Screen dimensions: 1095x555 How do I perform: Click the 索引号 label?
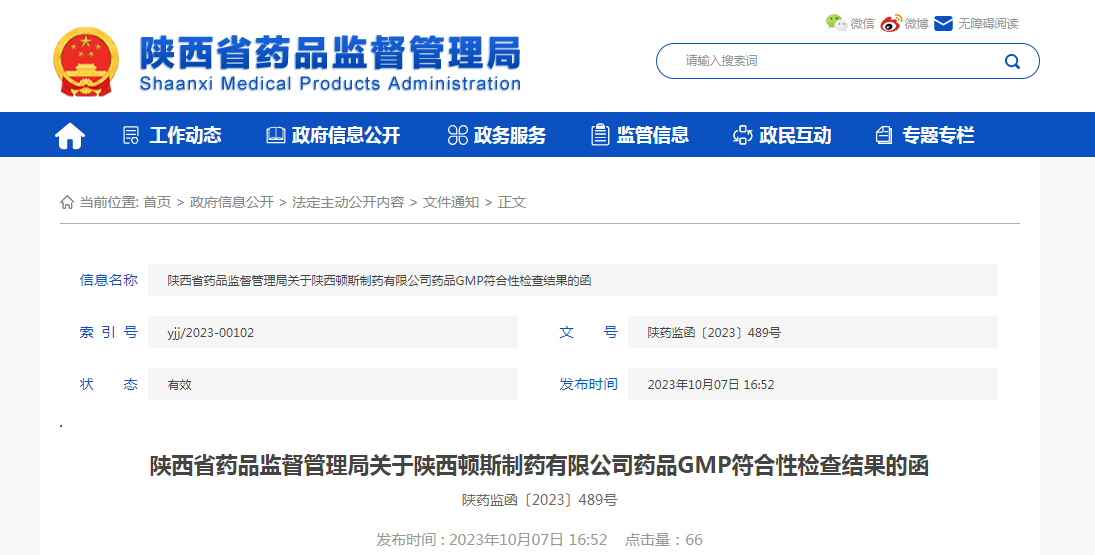108,332
